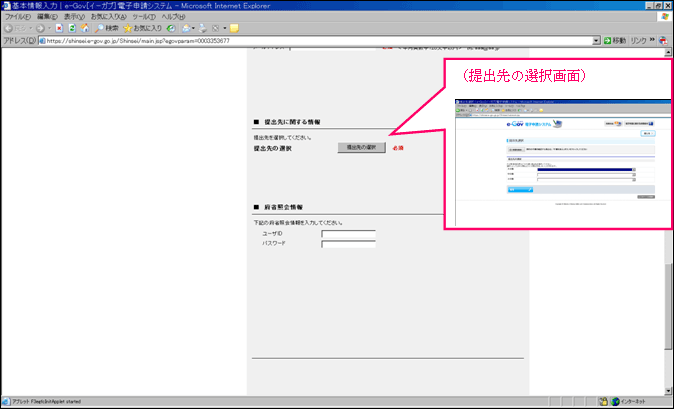
Task: Expand the address bar dropdown arrow
Action: pos(595,40)
